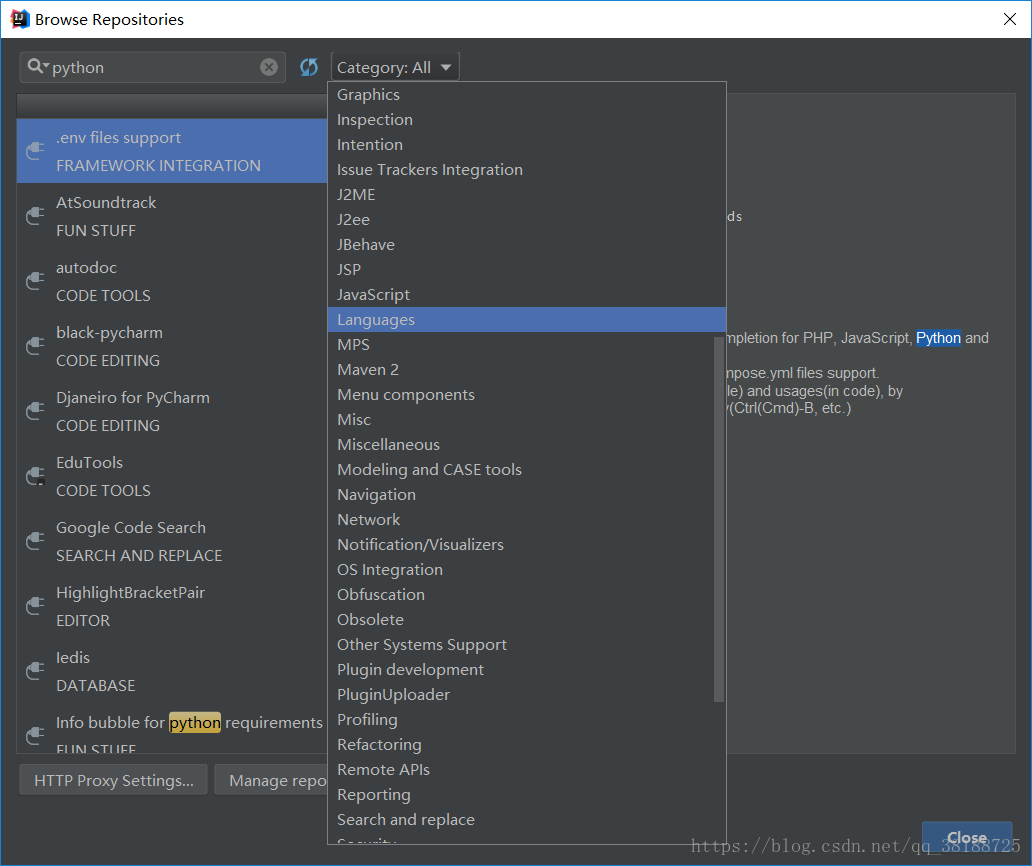Choose Issue Trackers Integration category

coord(527,170)
